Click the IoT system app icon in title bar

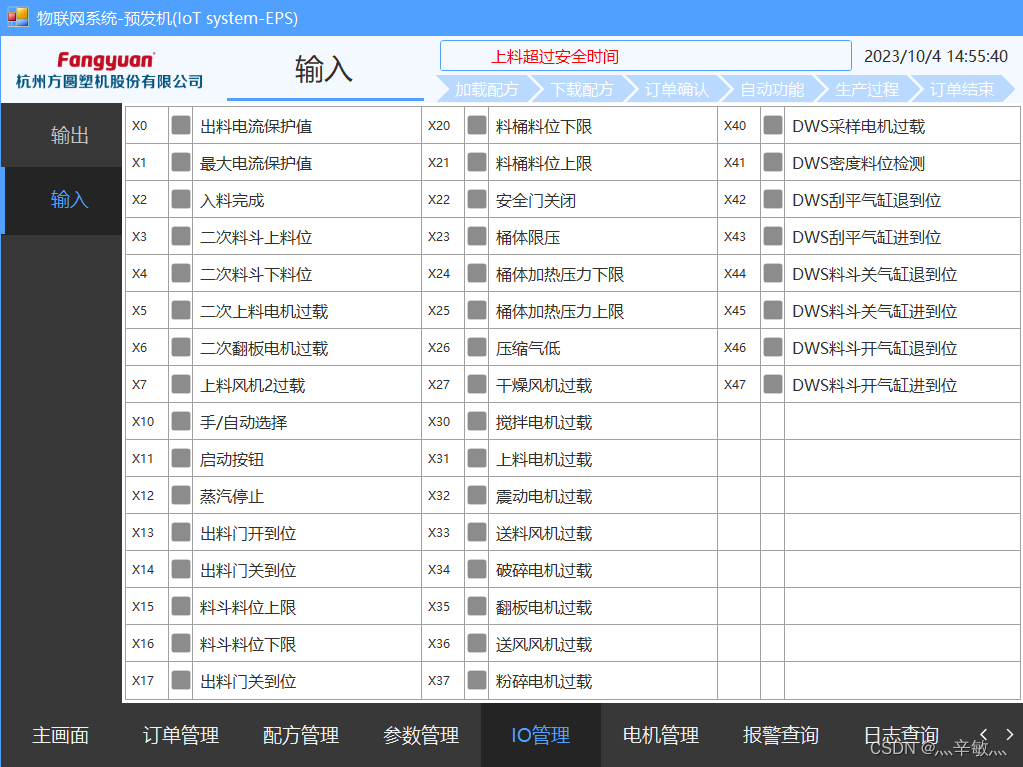(x=18, y=17)
